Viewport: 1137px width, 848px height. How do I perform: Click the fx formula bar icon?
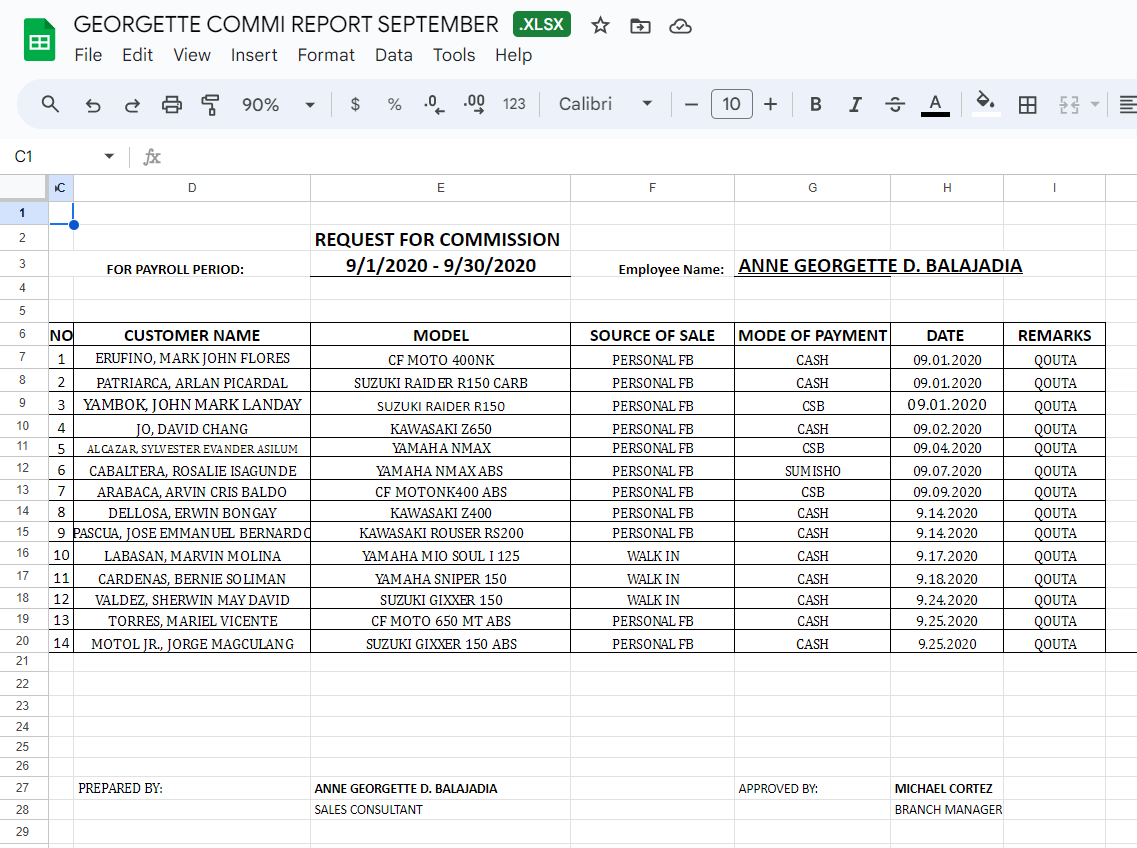152,157
